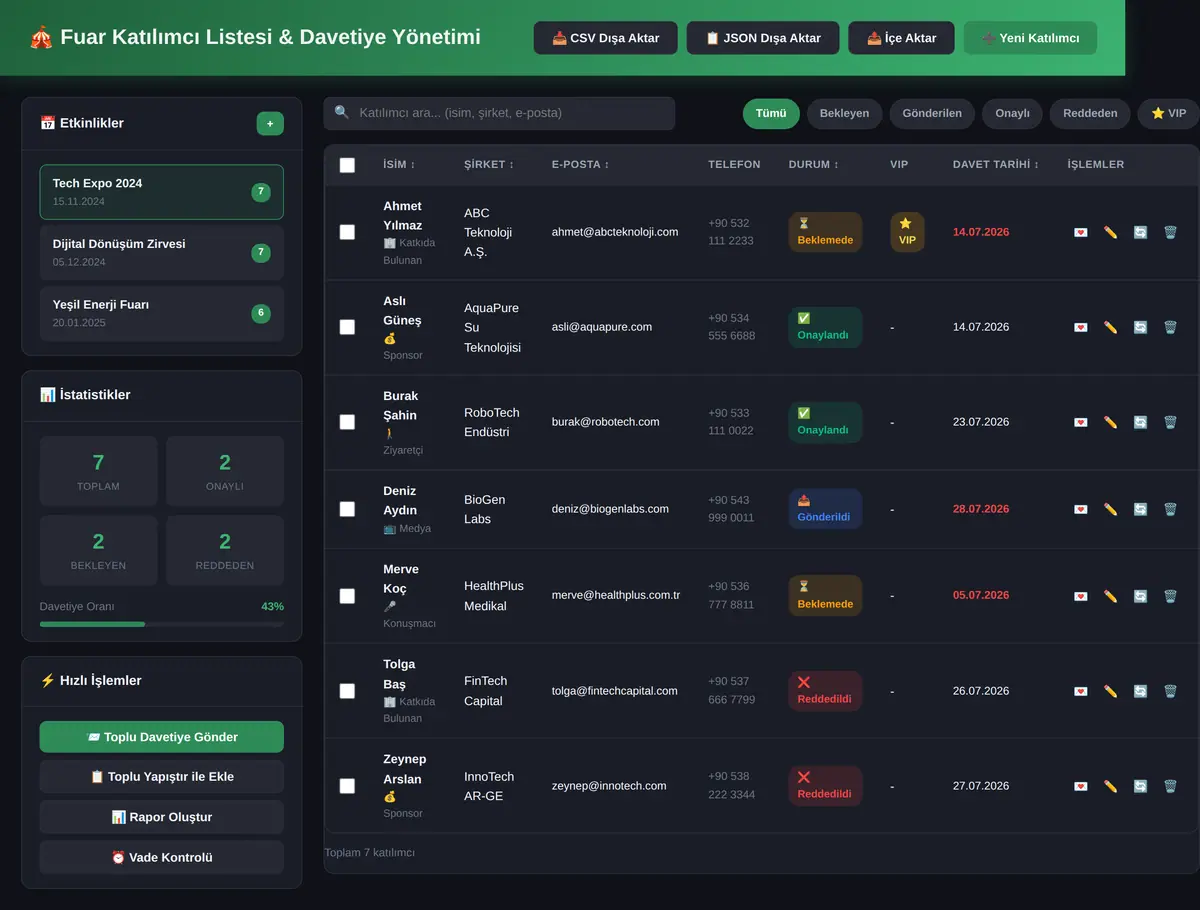Click the envelope icon for Zeynep Arslan
1200x910 pixels.
click(x=1080, y=786)
